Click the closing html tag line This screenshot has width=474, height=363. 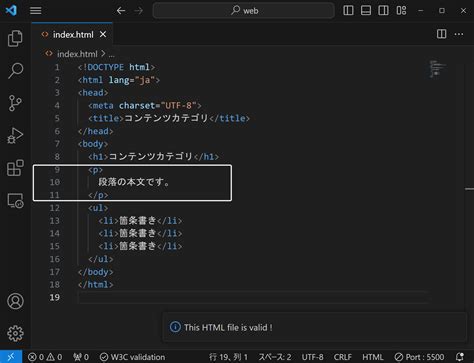click(95, 284)
